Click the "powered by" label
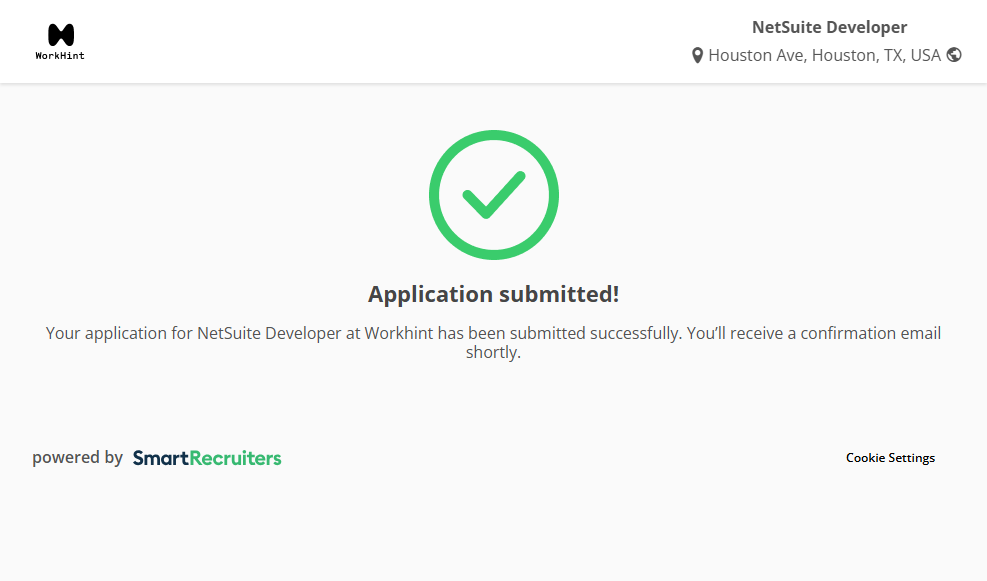This screenshot has width=987, height=581. click(x=77, y=458)
